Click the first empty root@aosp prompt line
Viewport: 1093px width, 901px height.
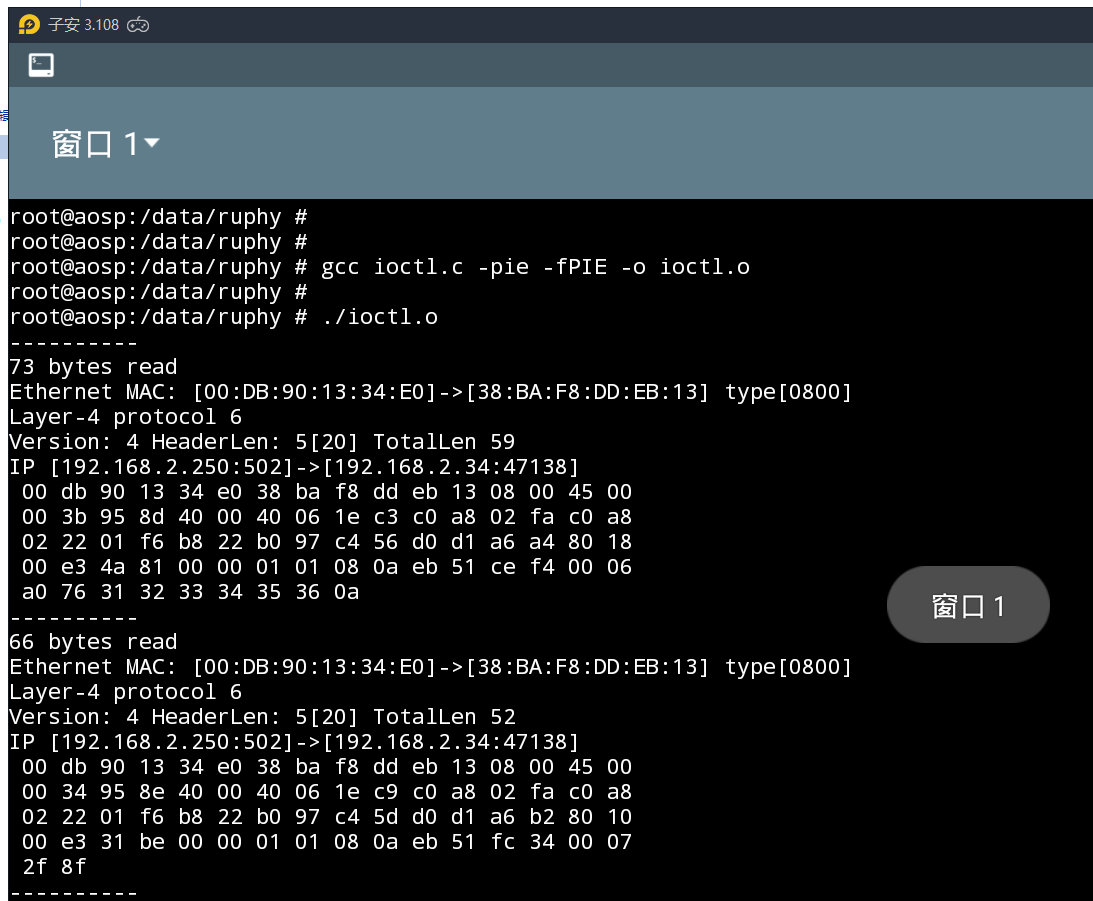pos(158,217)
